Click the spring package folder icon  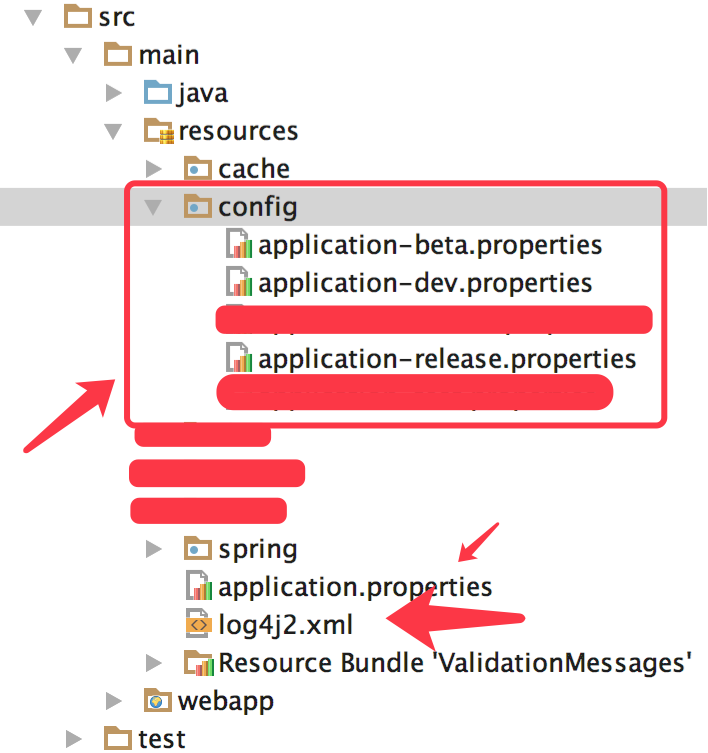tap(198, 548)
